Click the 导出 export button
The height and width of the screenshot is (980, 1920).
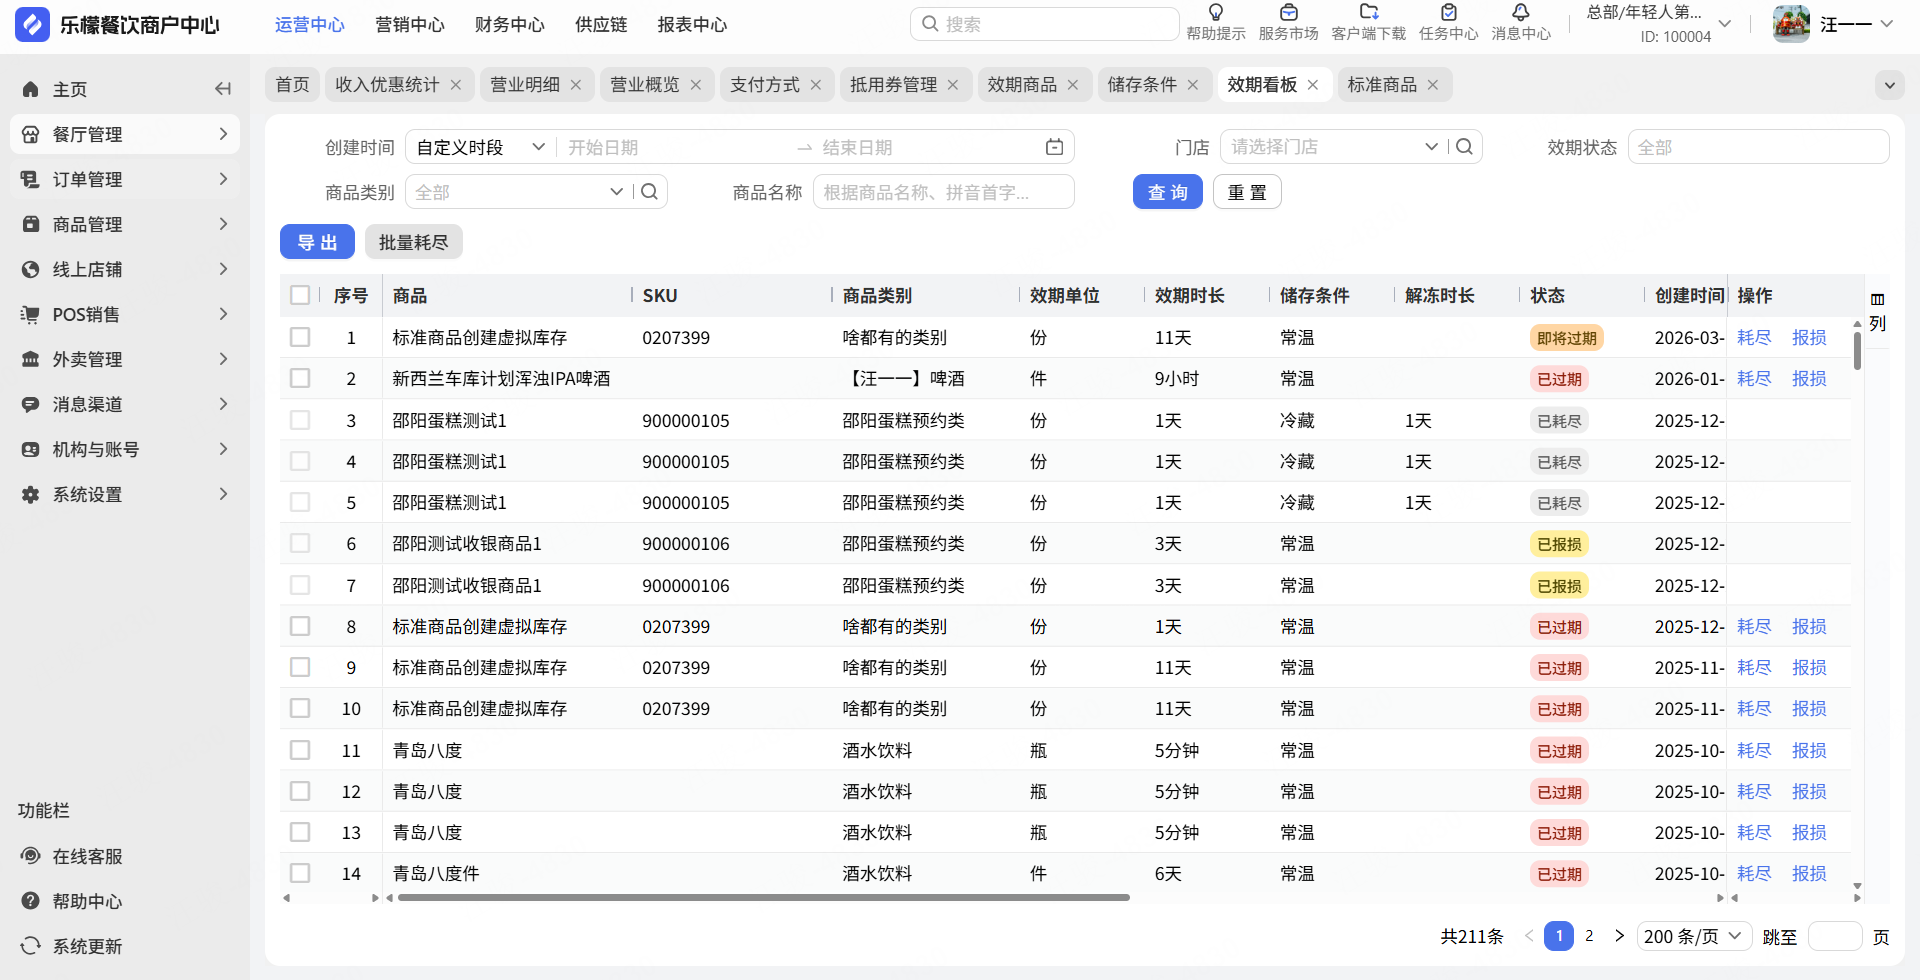317,242
